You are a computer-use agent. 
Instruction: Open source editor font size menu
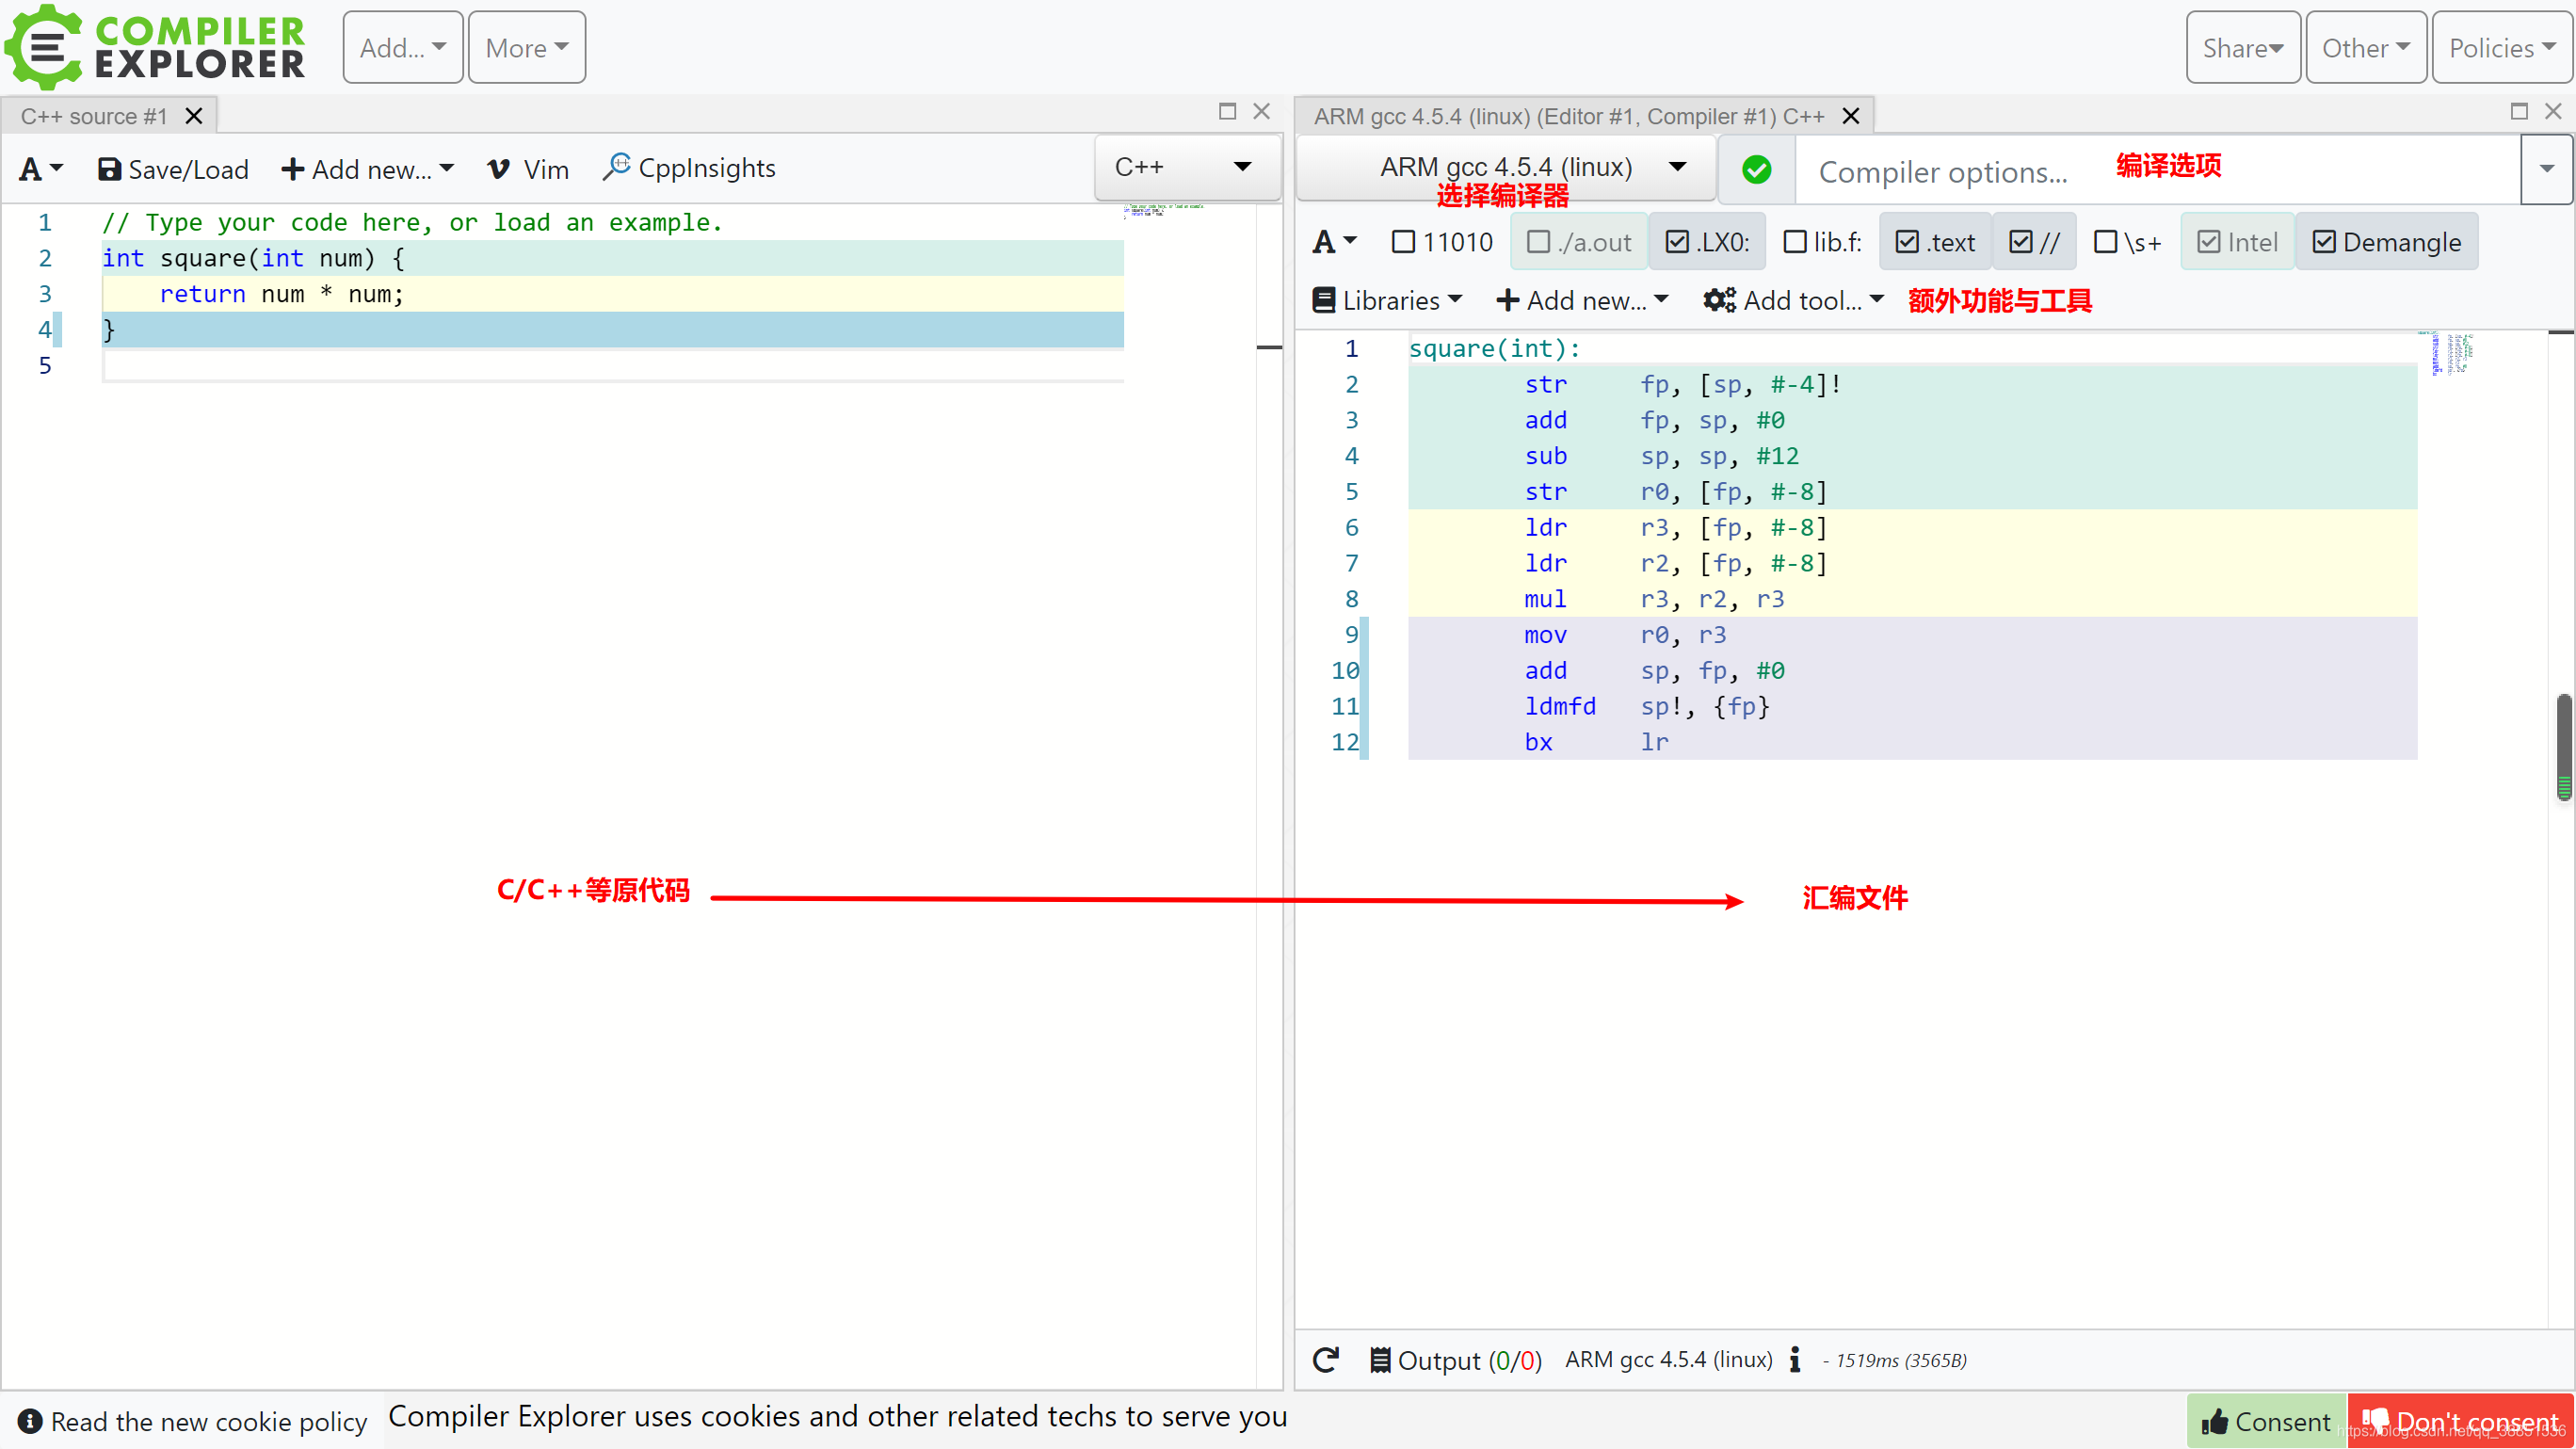coord(41,169)
